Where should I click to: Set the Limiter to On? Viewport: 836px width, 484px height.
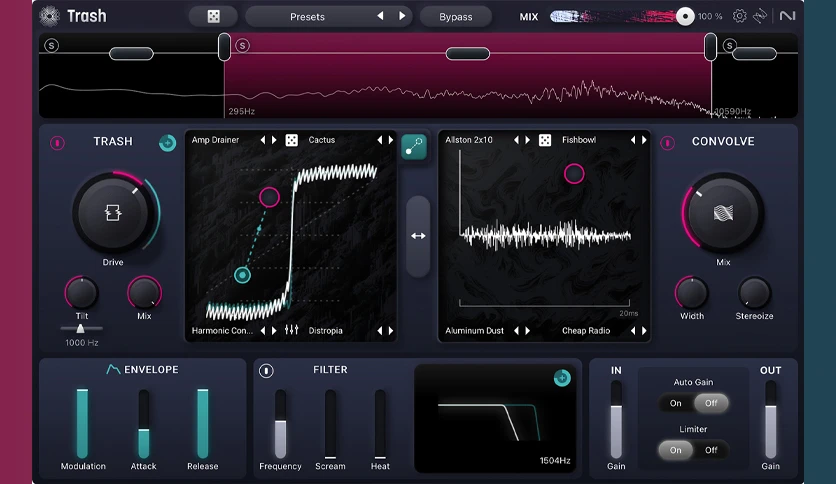676,450
